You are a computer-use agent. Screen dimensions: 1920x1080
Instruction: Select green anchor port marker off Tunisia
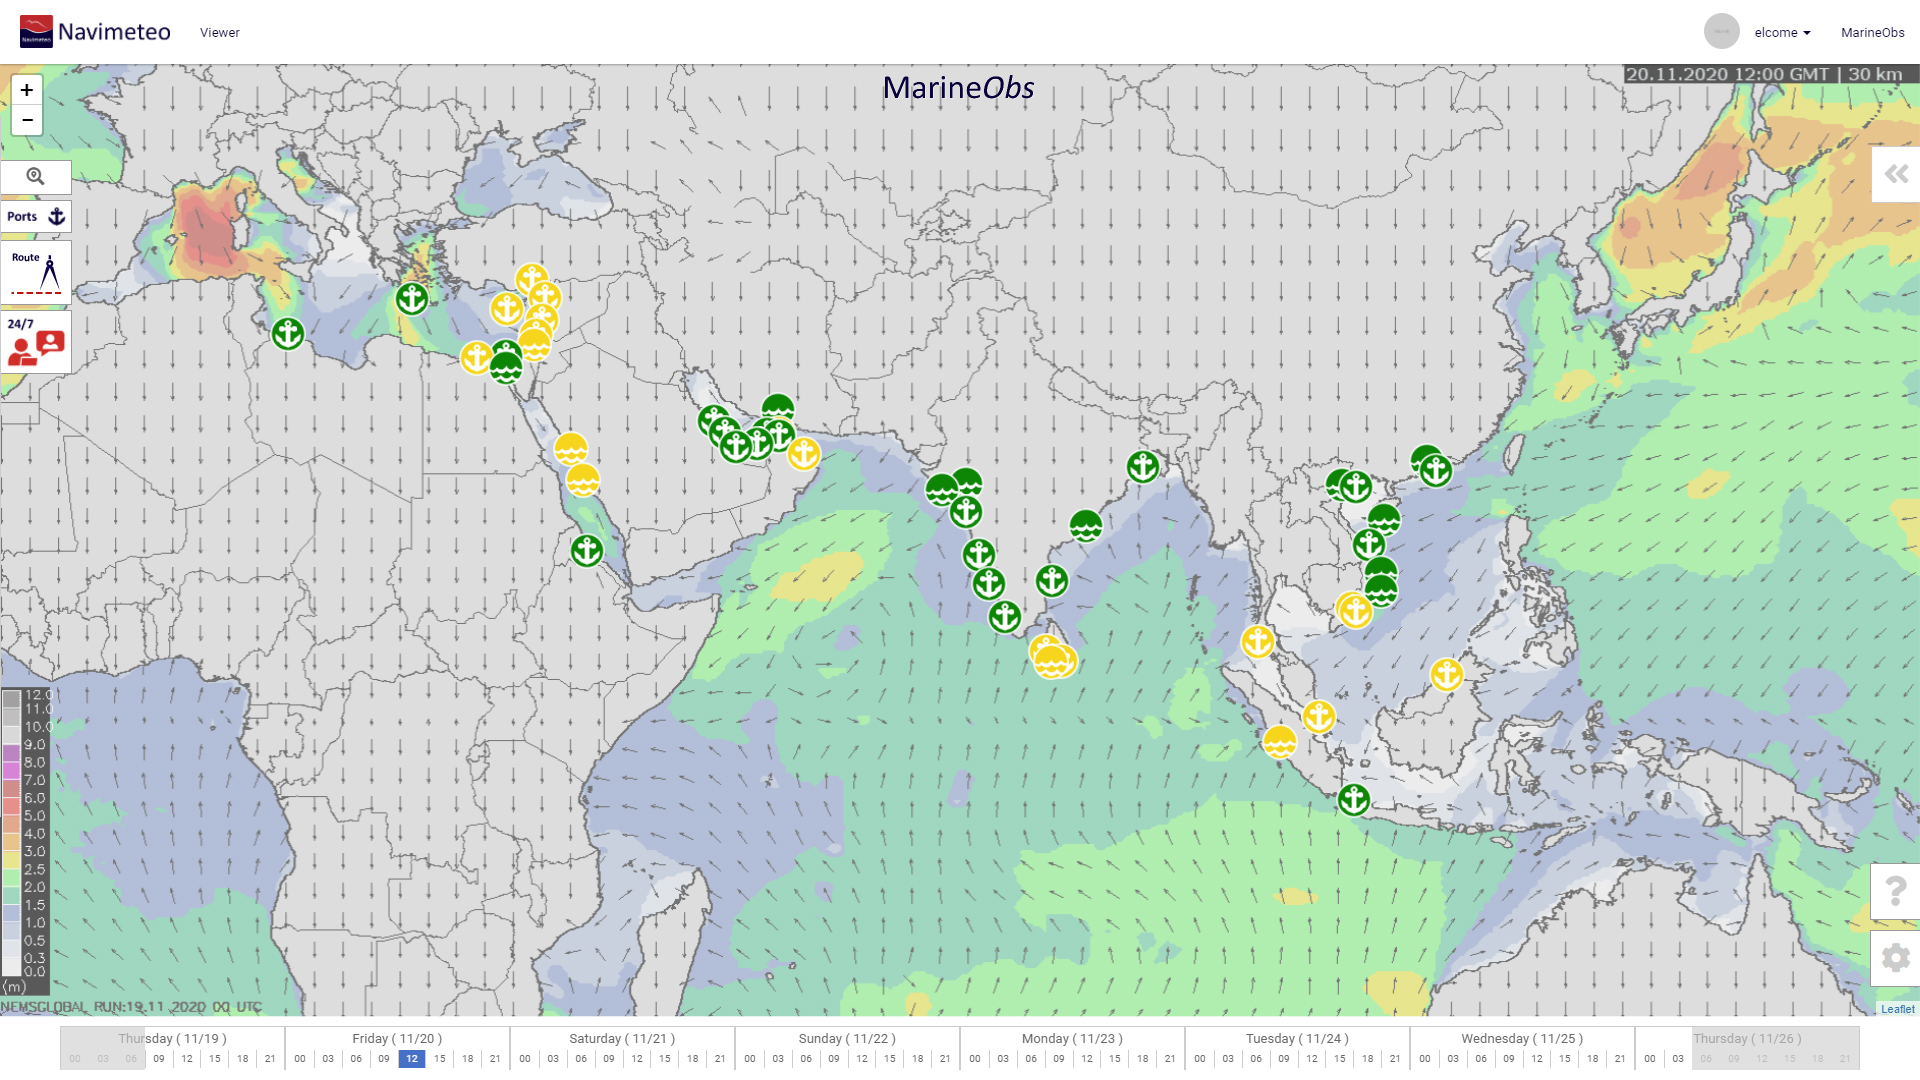pyautogui.click(x=288, y=334)
